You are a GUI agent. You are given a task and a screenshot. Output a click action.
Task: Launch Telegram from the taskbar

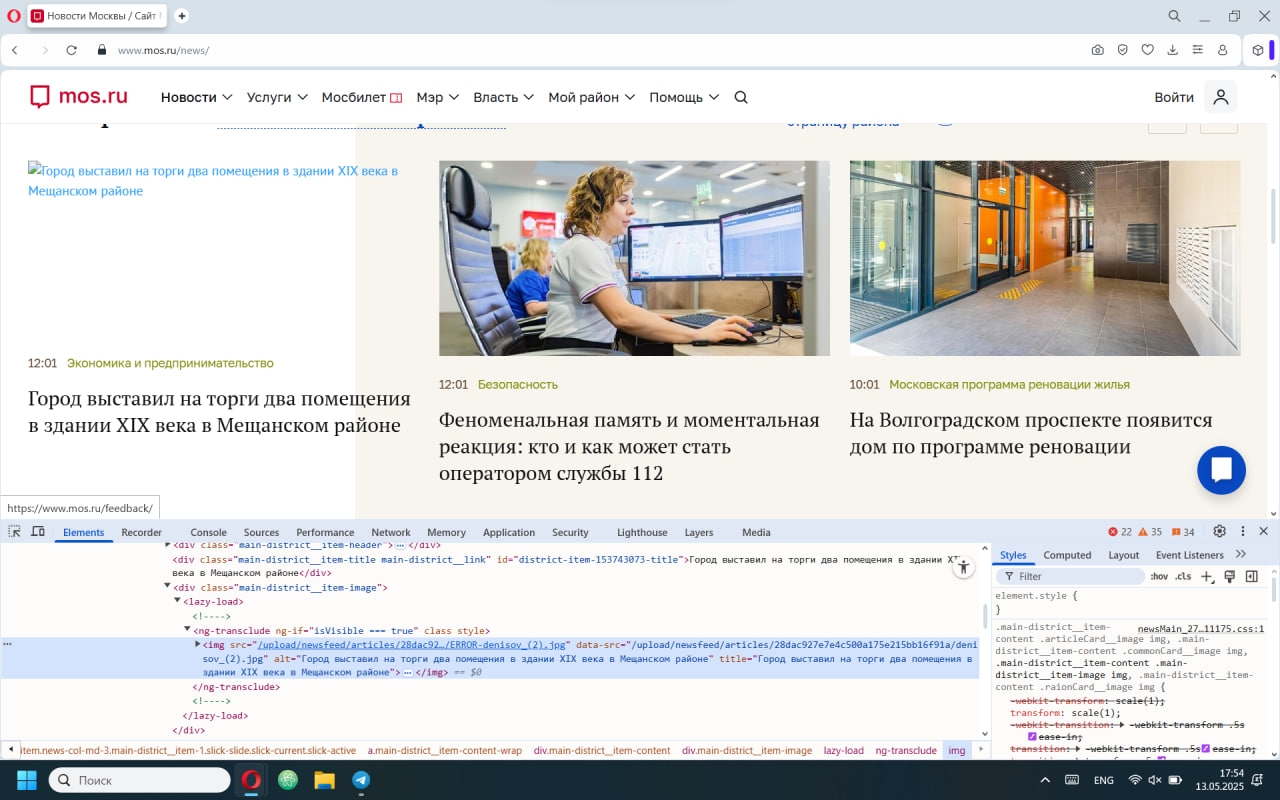(x=361, y=779)
